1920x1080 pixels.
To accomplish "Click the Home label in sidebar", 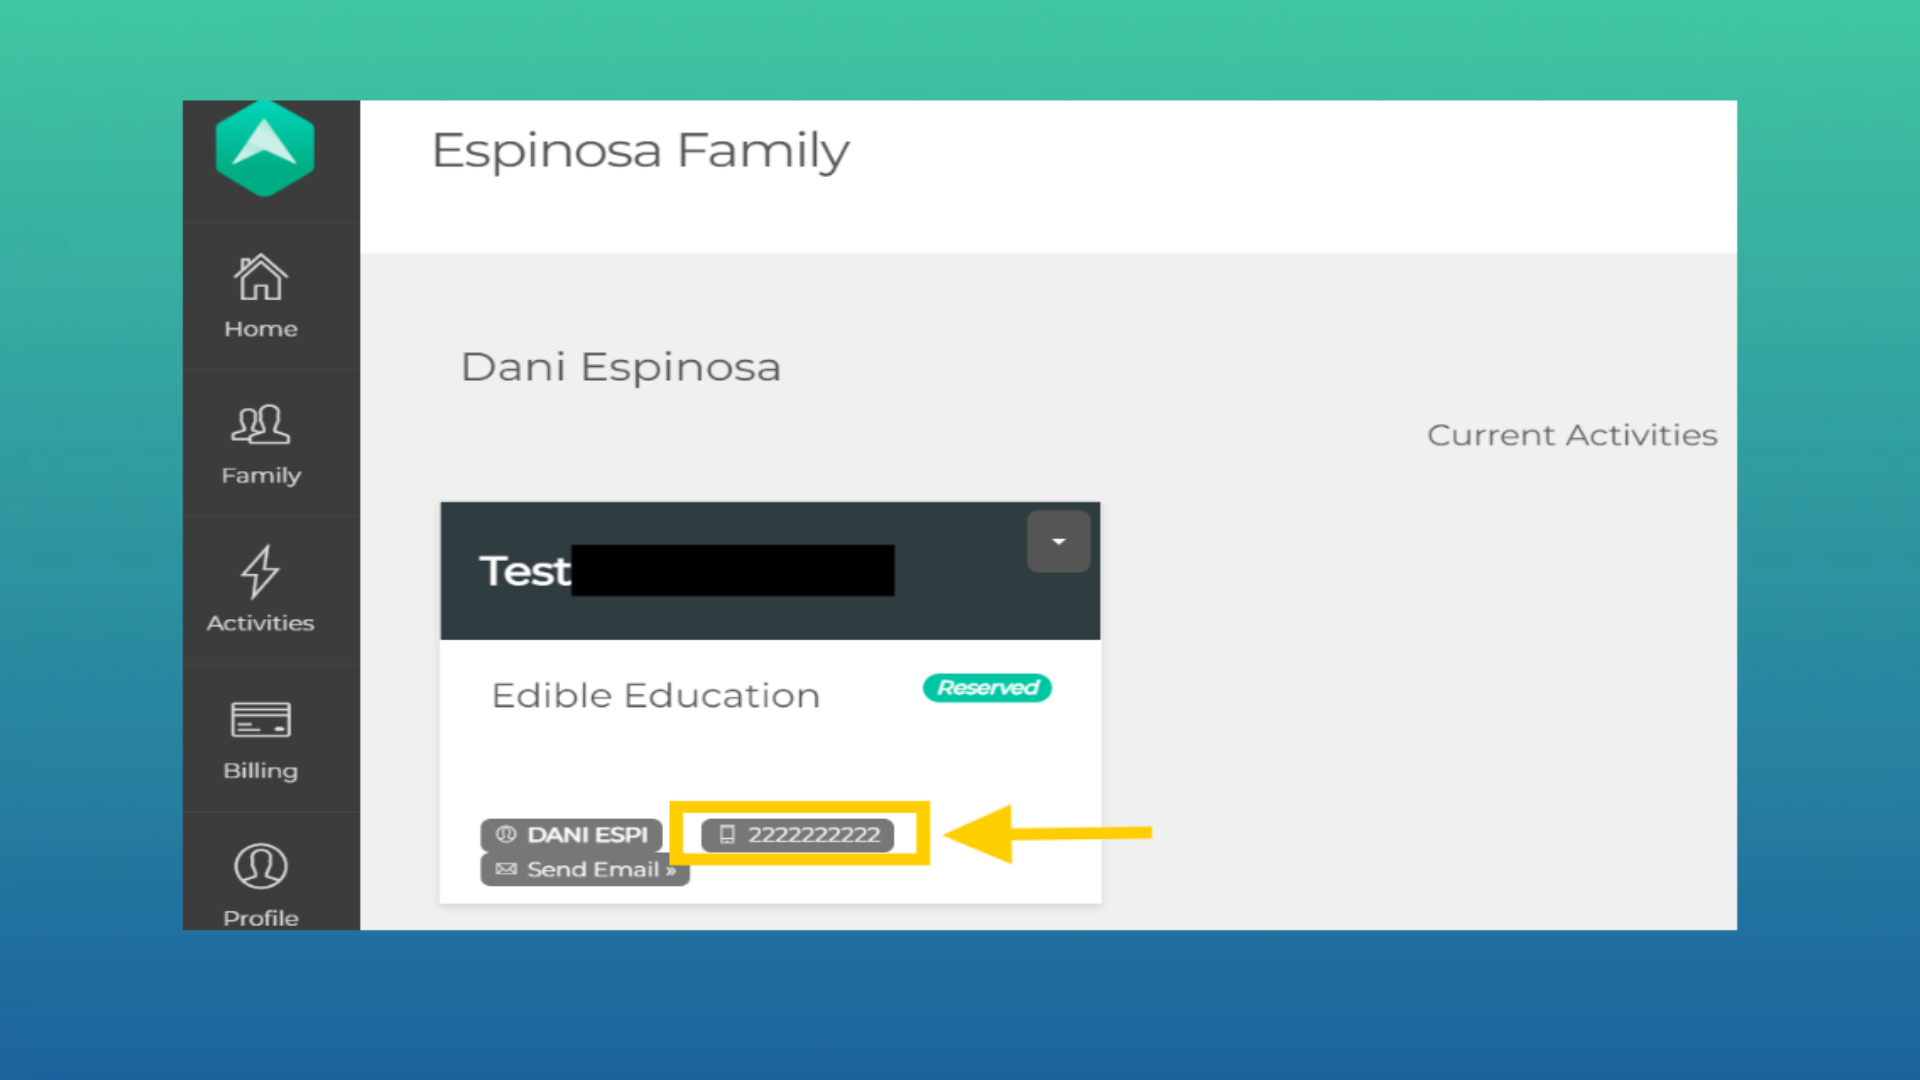I will pyautogui.click(x=261, y=329).
